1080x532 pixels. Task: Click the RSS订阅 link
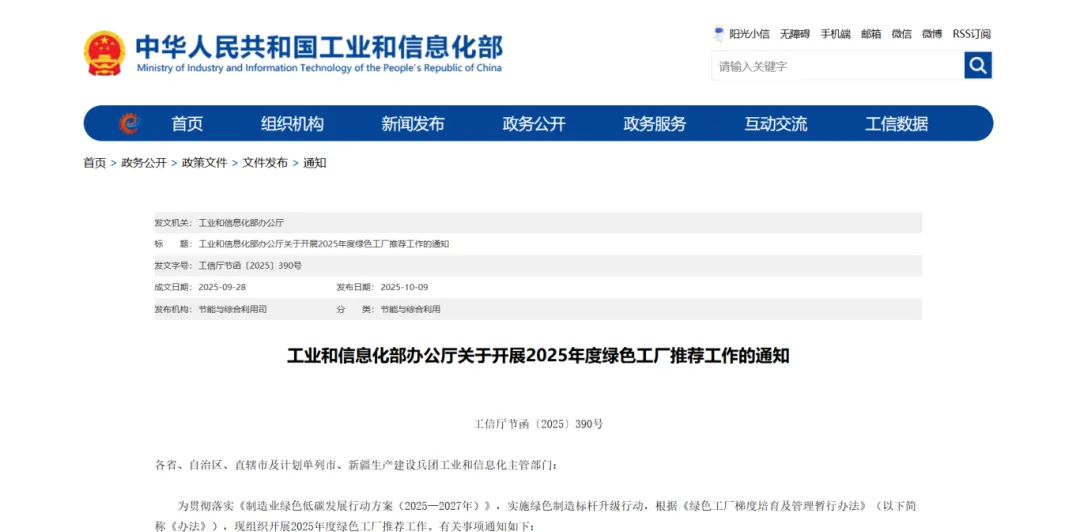click(x=972, y=34)
